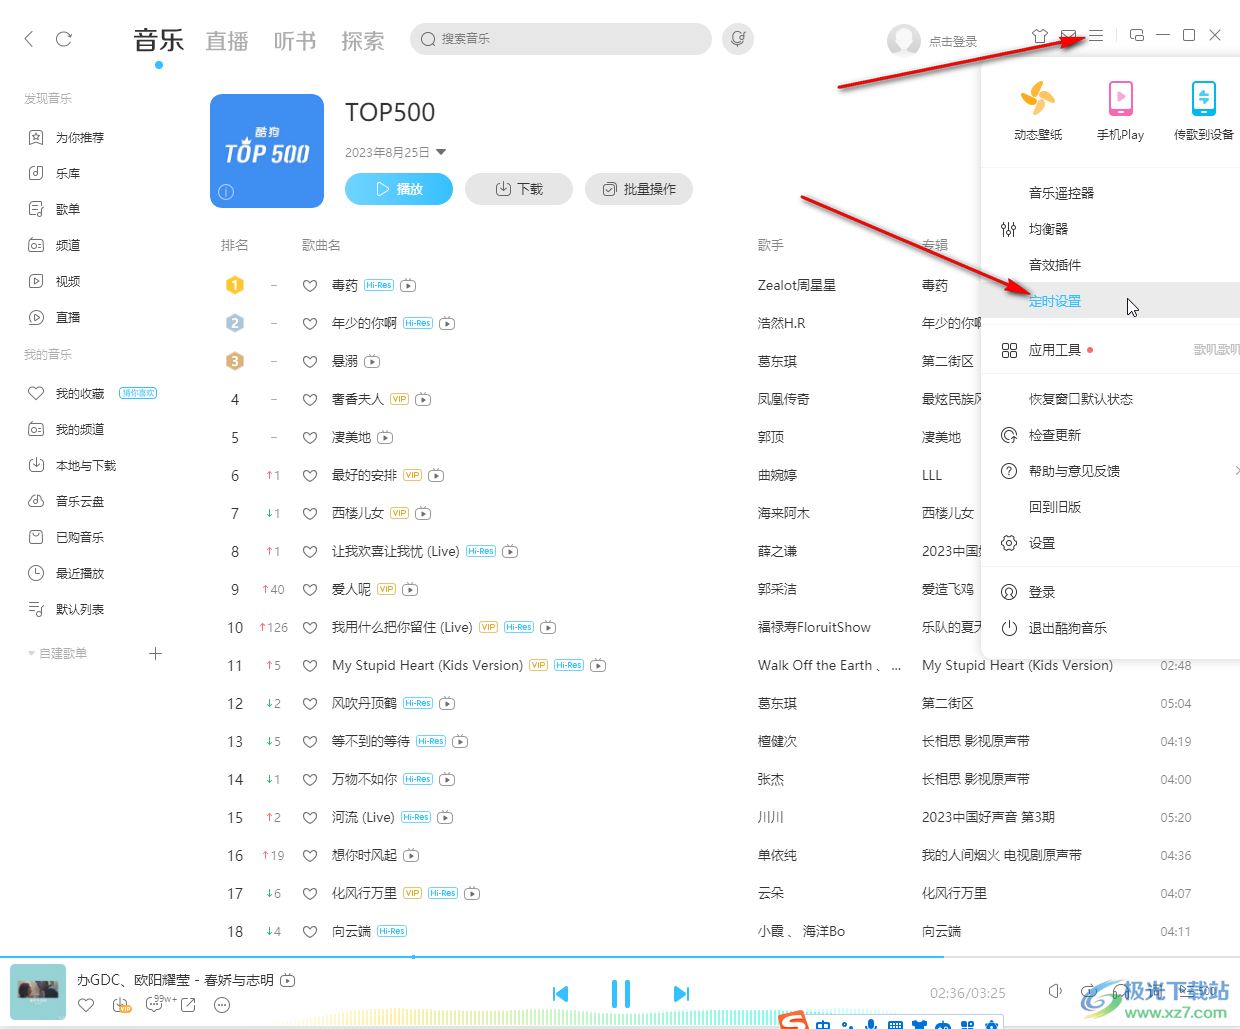The image size is (1240, 1029).
Task: Show info icon on the TOP500 cover
Action: click(226, 192)
